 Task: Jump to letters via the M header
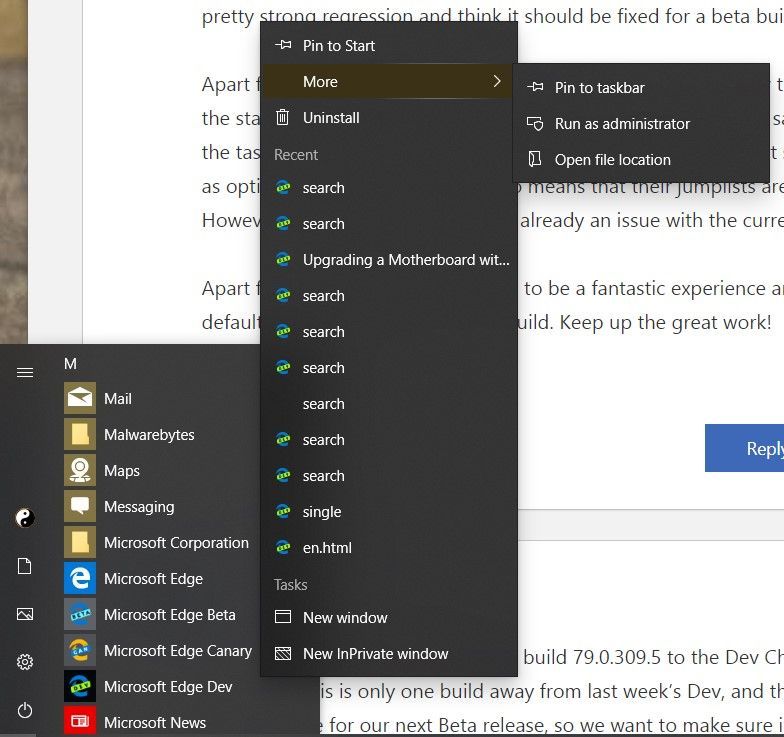[x=70, y=364]
